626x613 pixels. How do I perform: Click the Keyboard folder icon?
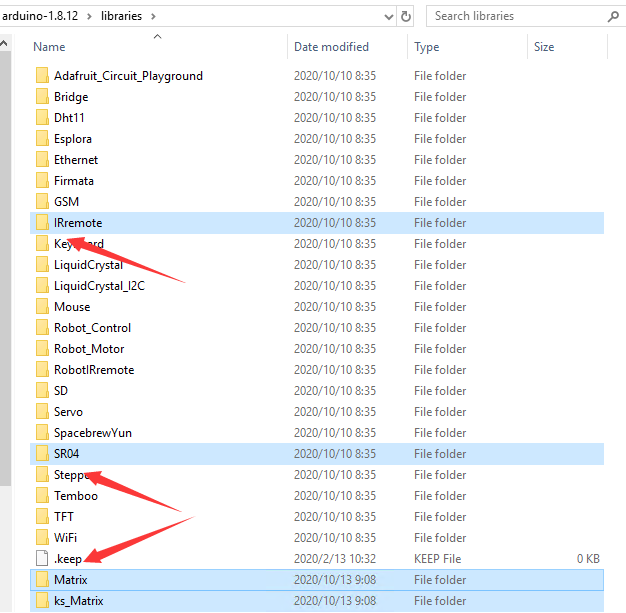(x=42, y=243)
